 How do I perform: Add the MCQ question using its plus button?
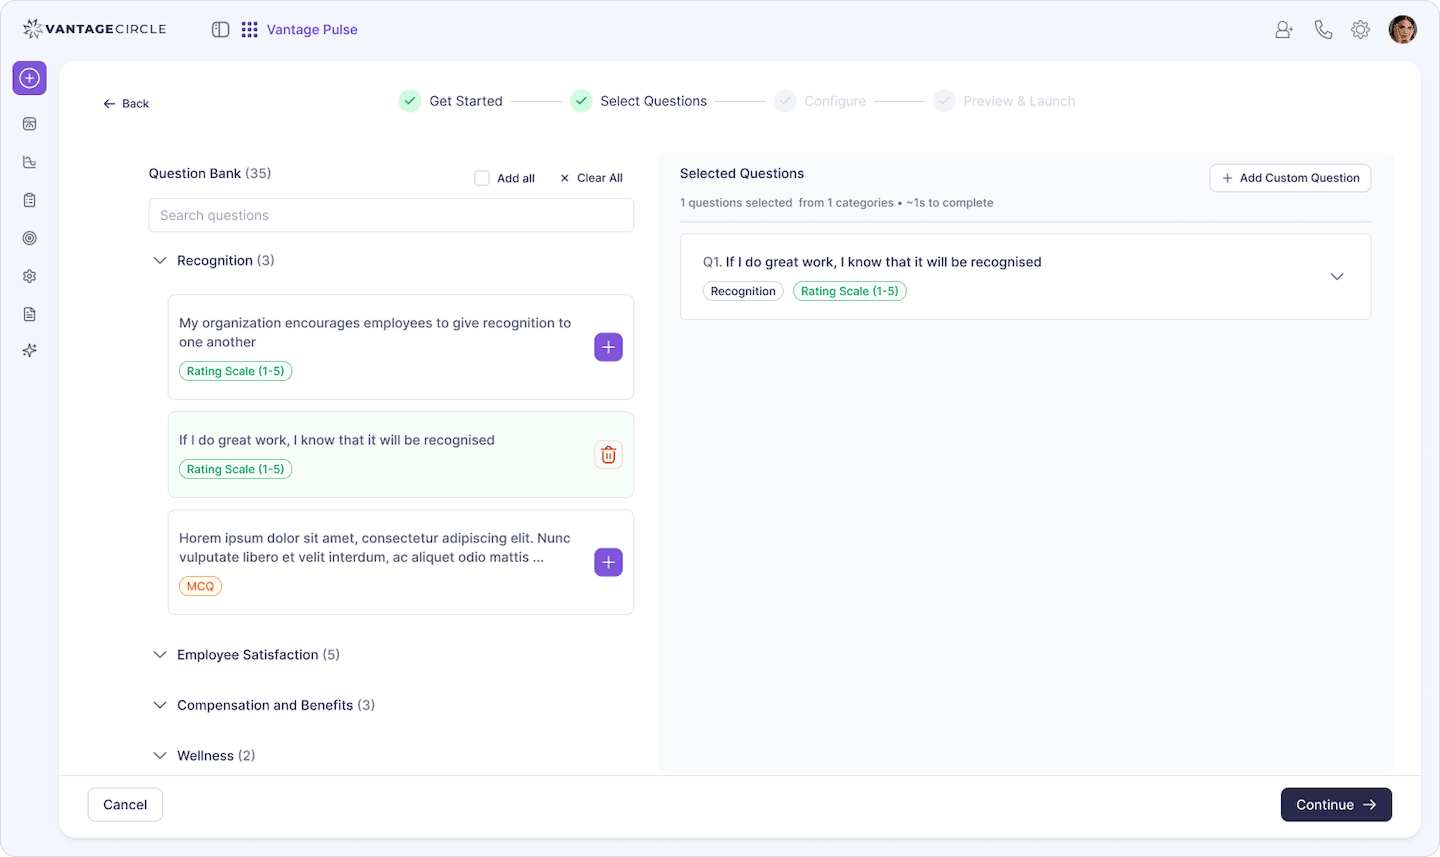coord(608,562)
